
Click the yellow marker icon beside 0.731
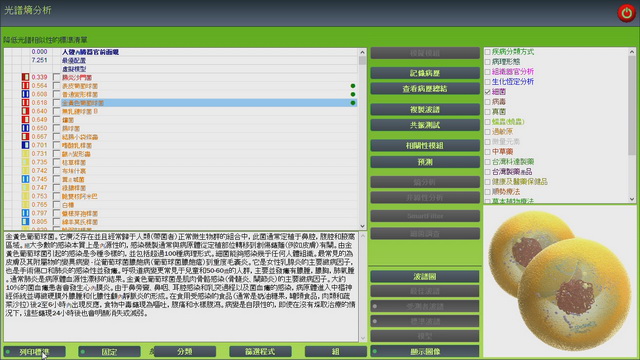25,154
